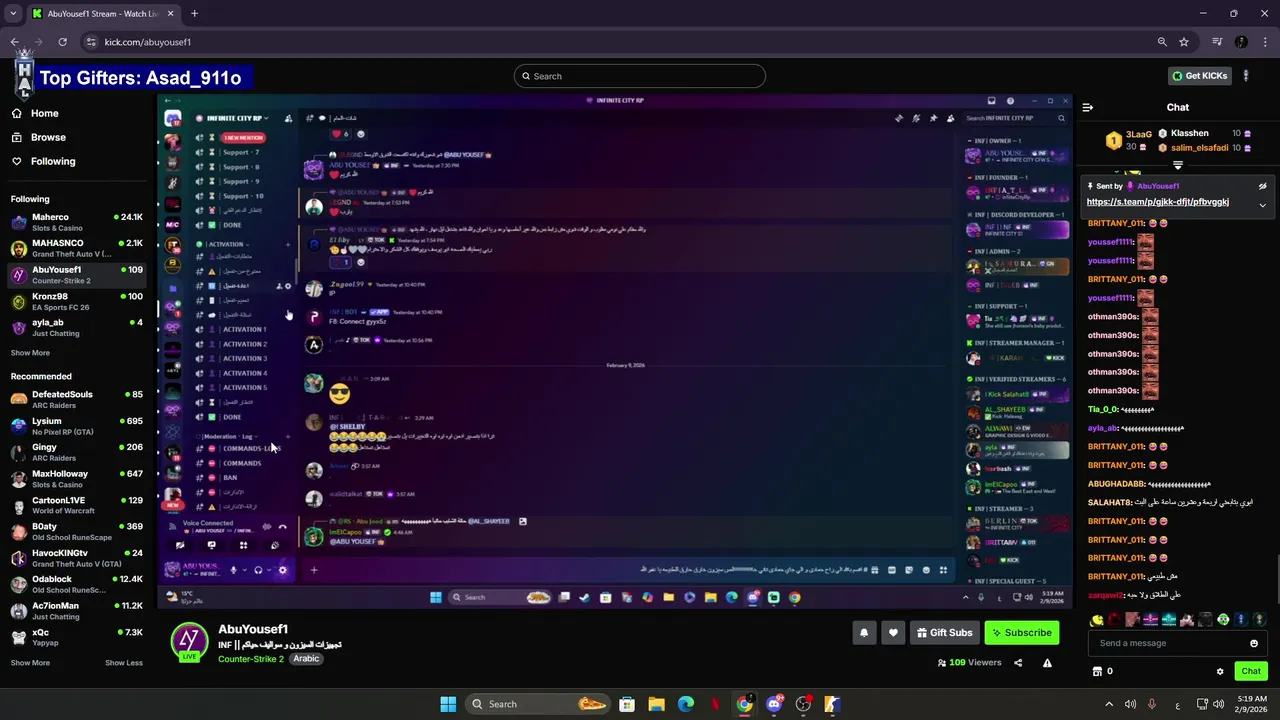
Task: Click the heart follow button
Action: tap(893, 632)
